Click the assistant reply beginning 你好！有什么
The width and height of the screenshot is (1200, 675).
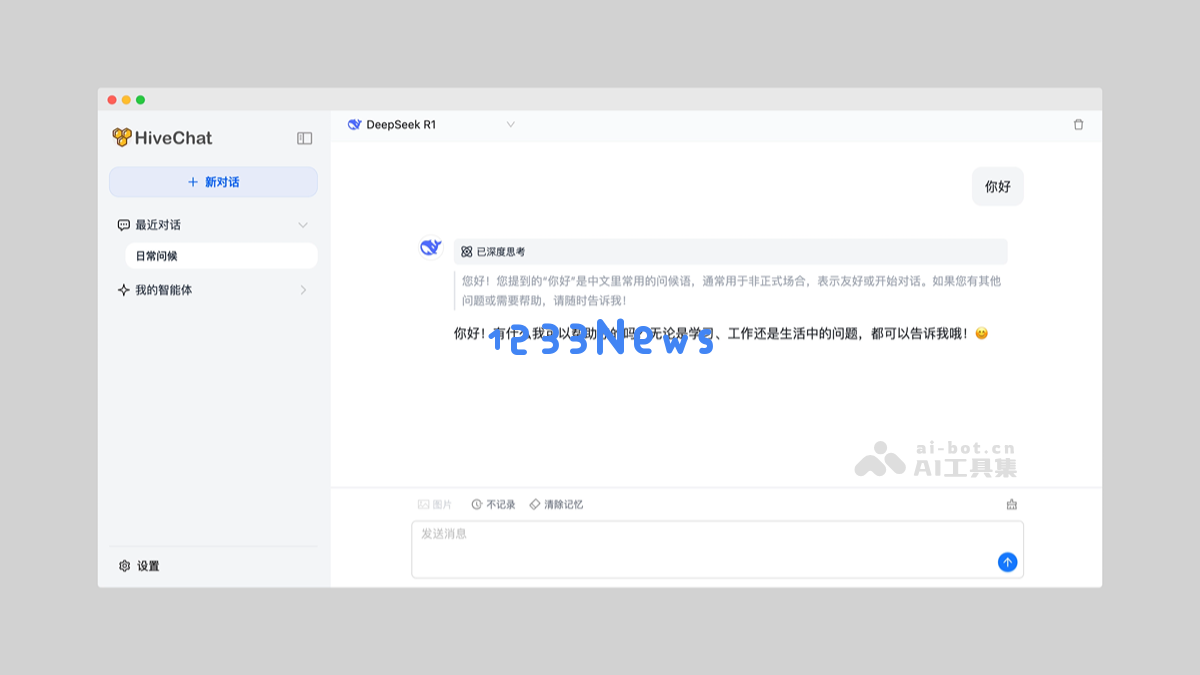[x=721, y=334]
